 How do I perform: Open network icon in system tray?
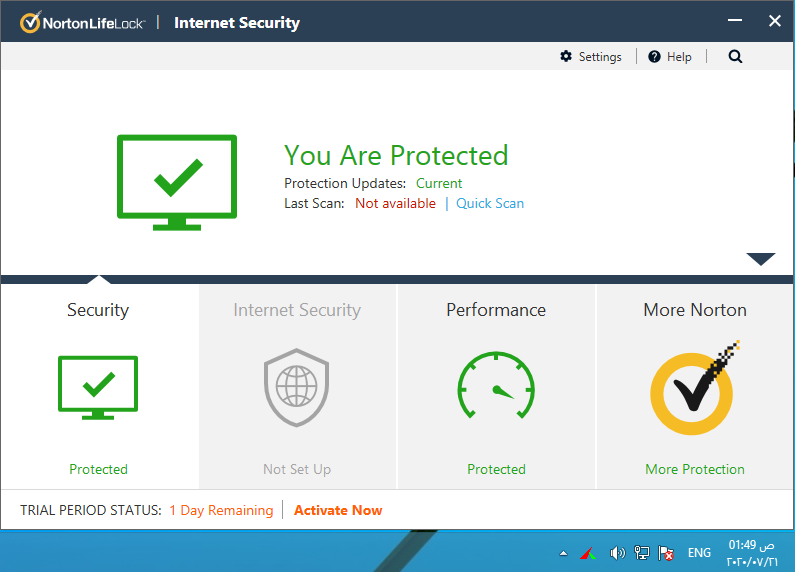click(641, 553)
